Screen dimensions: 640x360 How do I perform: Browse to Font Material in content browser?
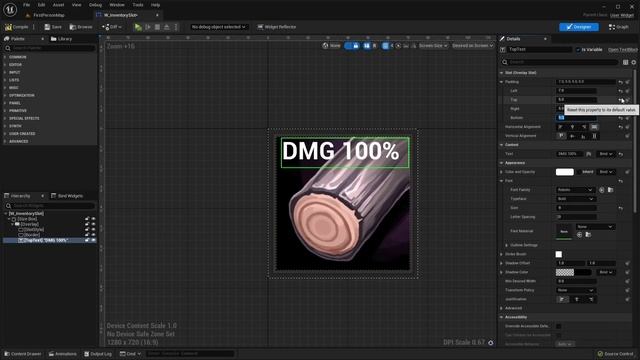[588, 235]
